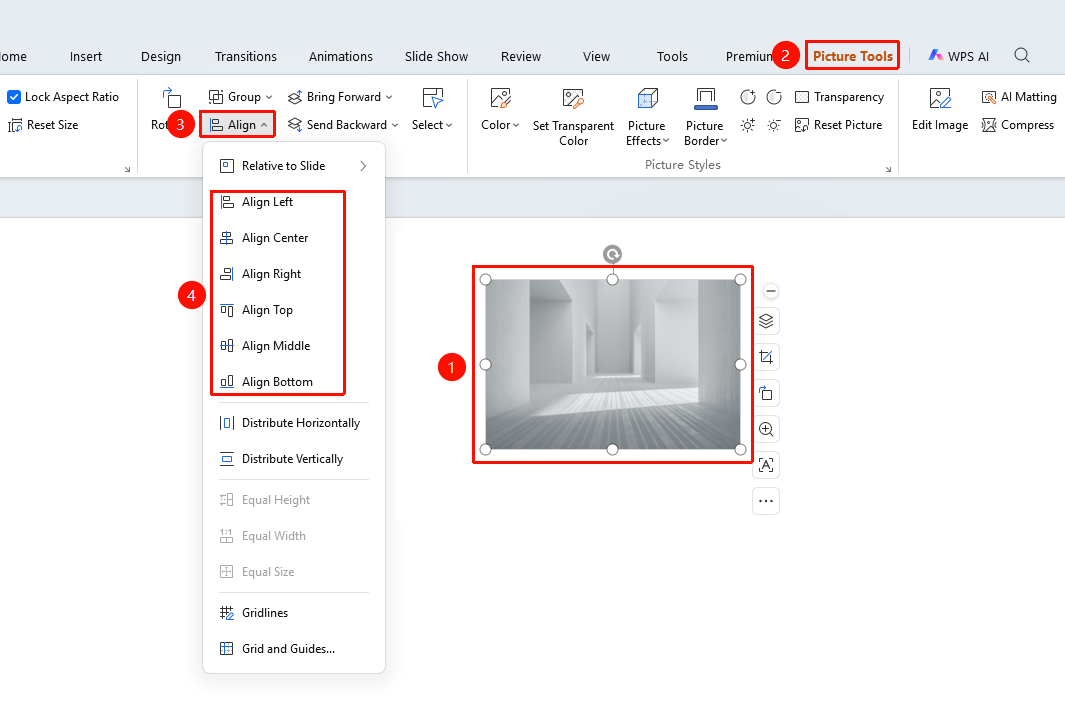
Task: Click Reset Picture in the ribbon
Action: click(x=839, y=125)
